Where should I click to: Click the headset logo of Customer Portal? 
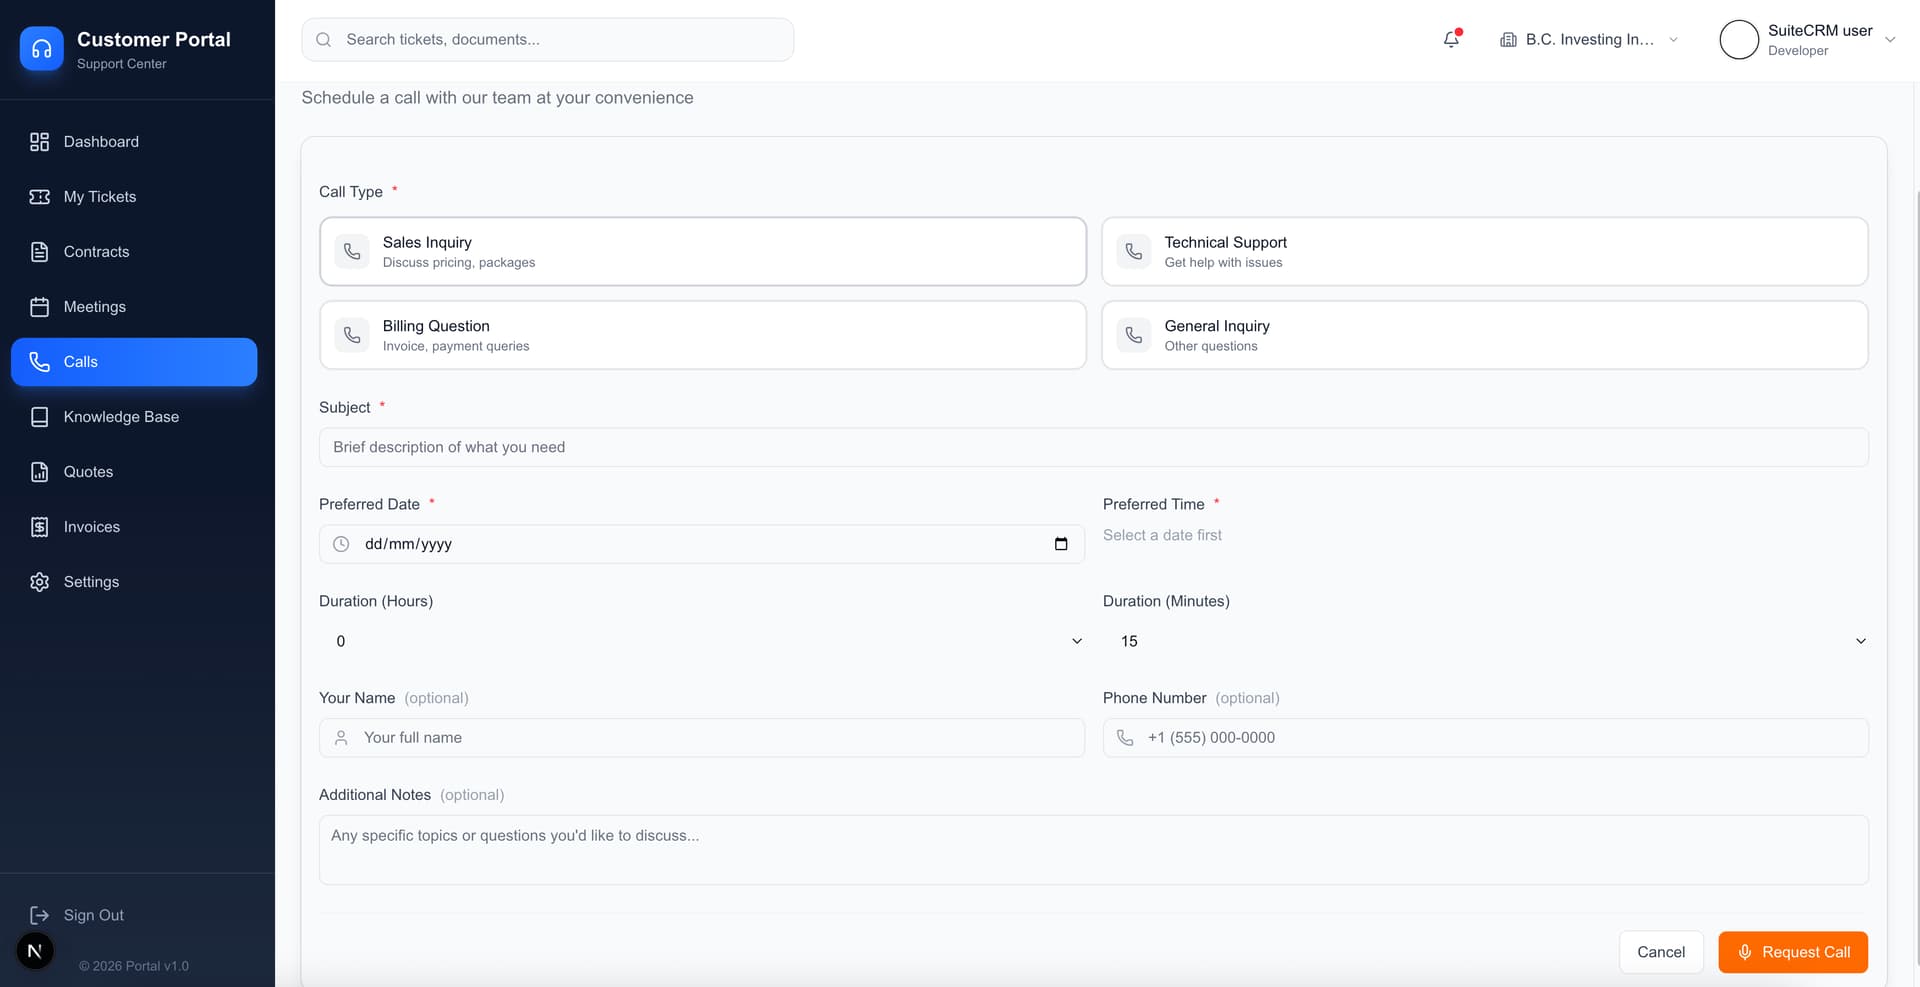coord(42,49)
